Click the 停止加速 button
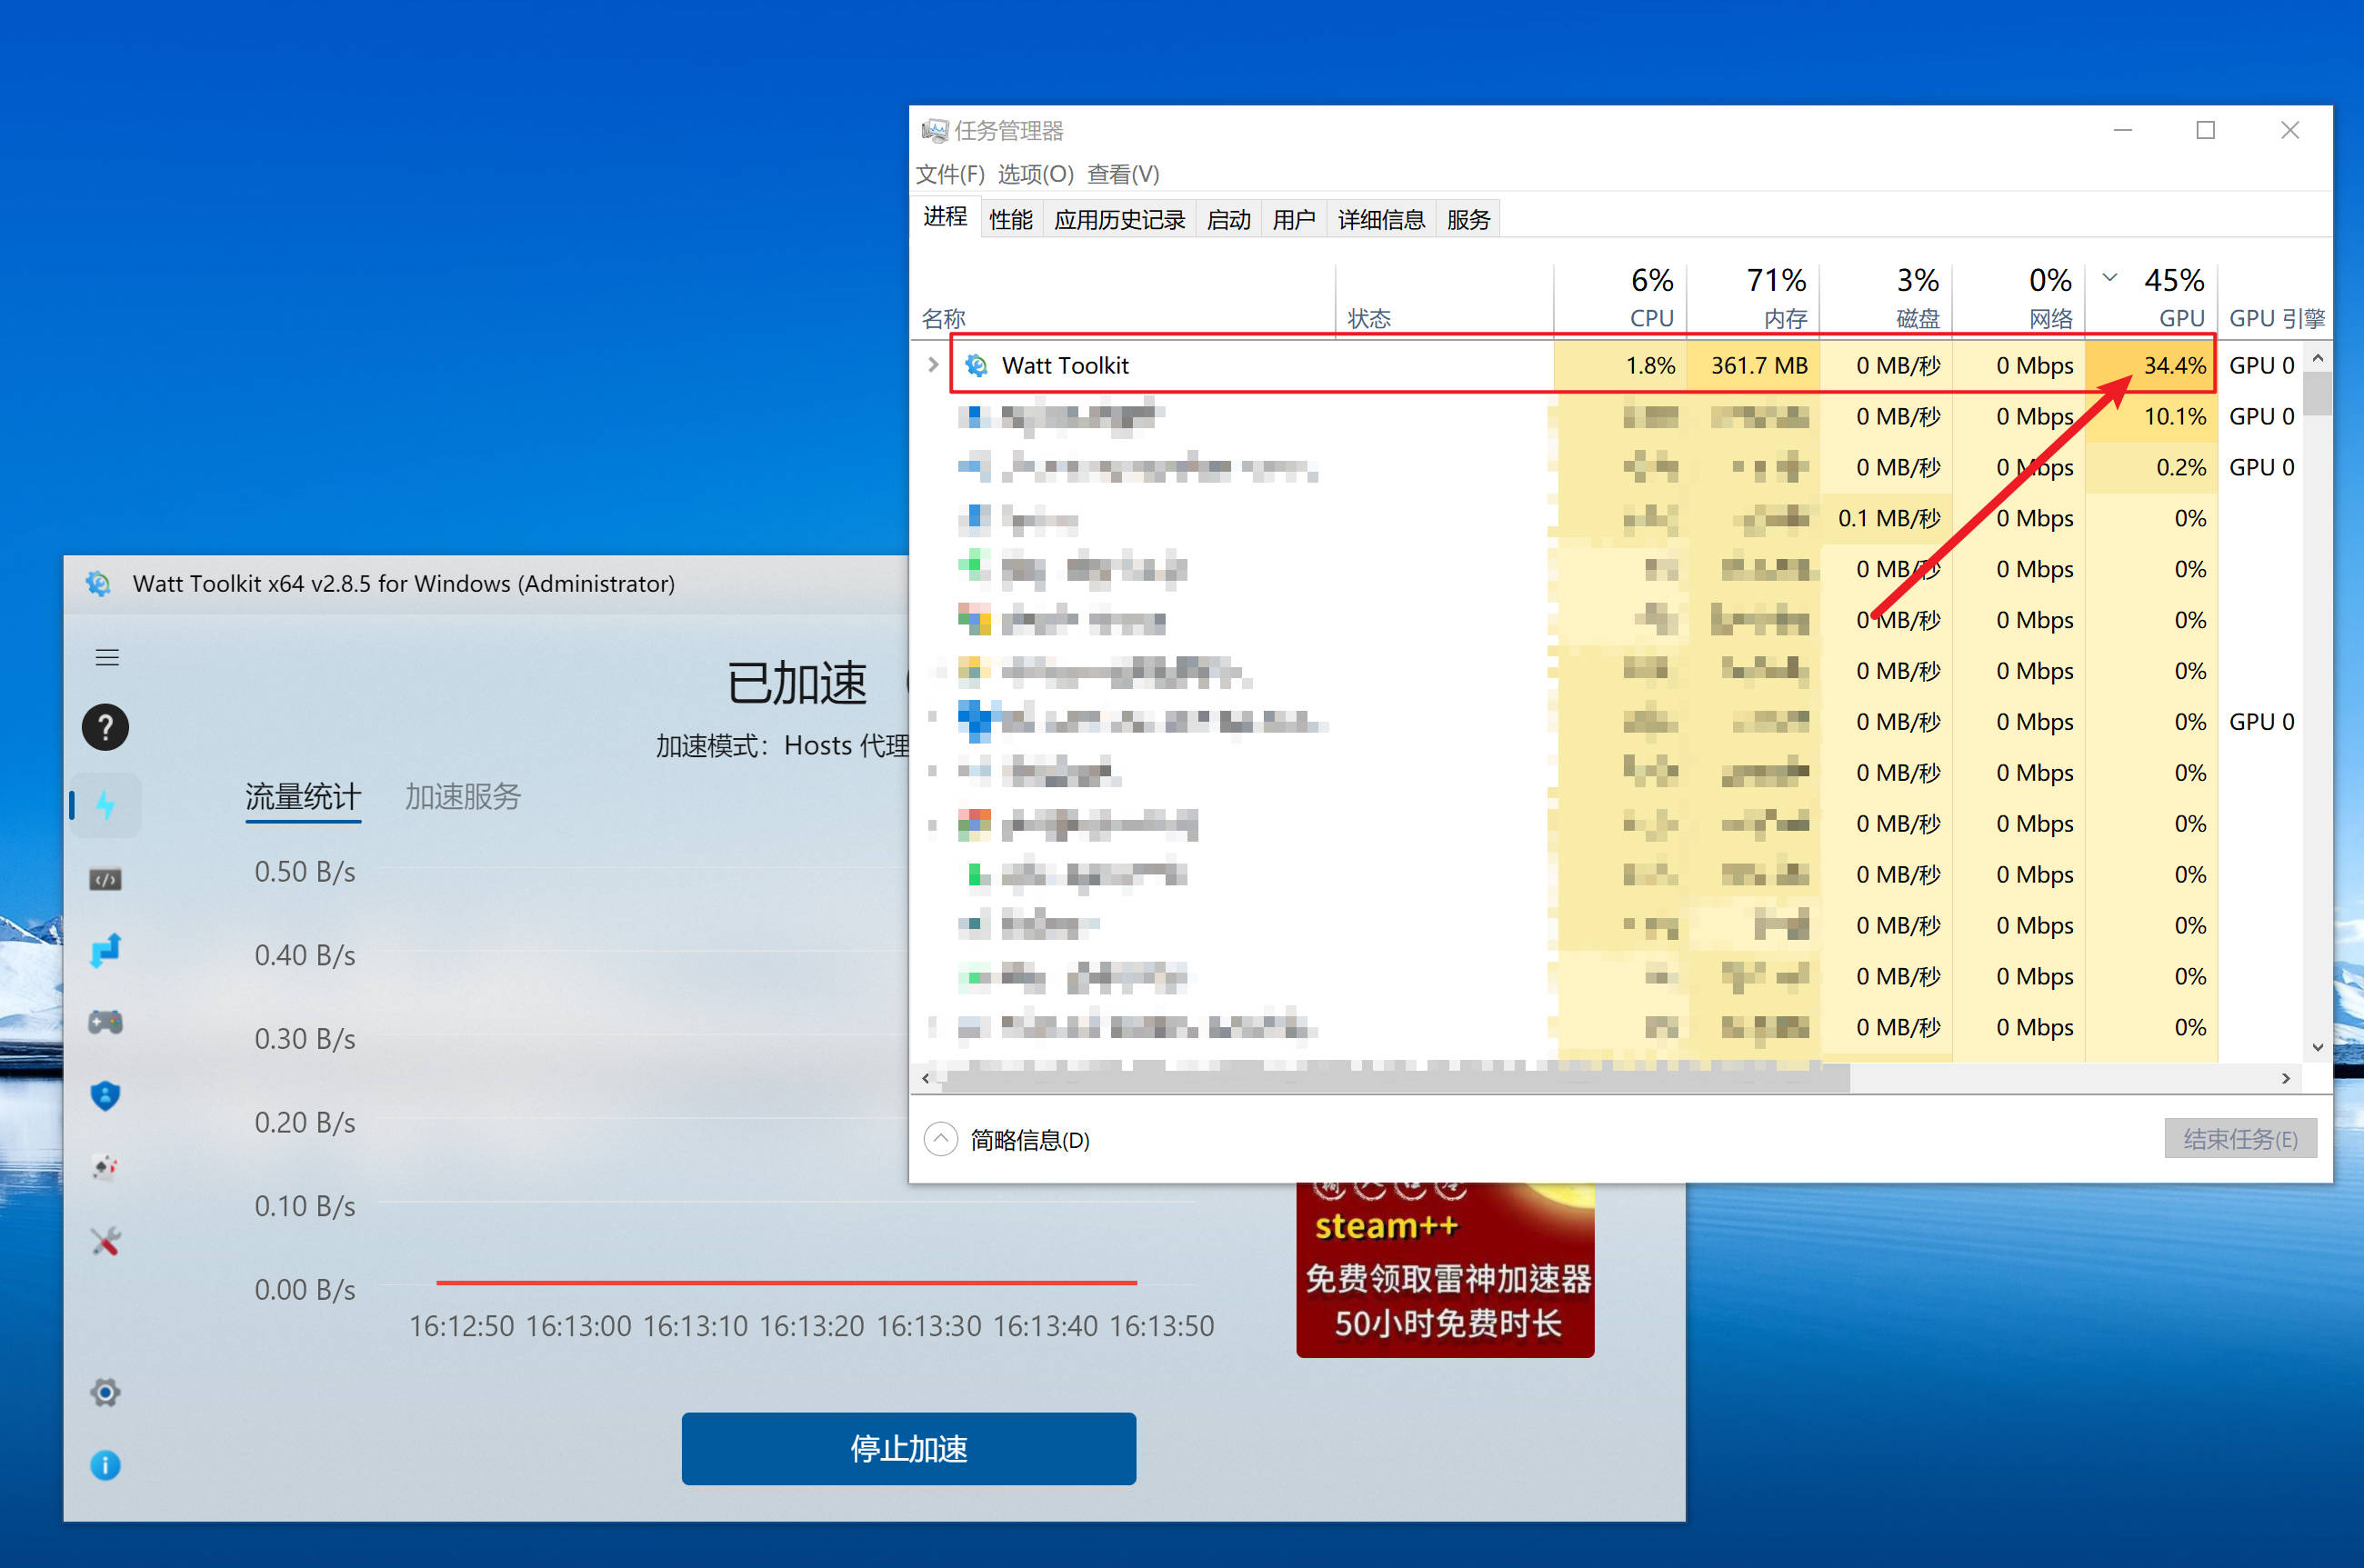Viewport: 2364px width, 1568px height. [908, 1448]
